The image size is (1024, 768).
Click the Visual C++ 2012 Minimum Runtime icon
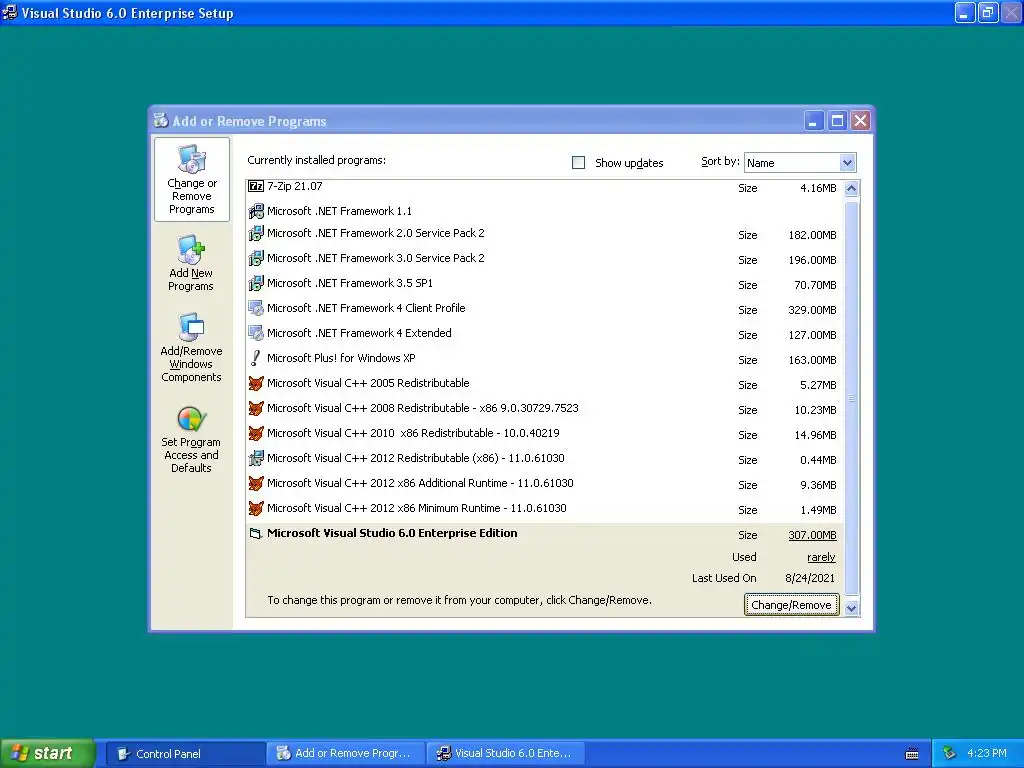pos(256,508)
